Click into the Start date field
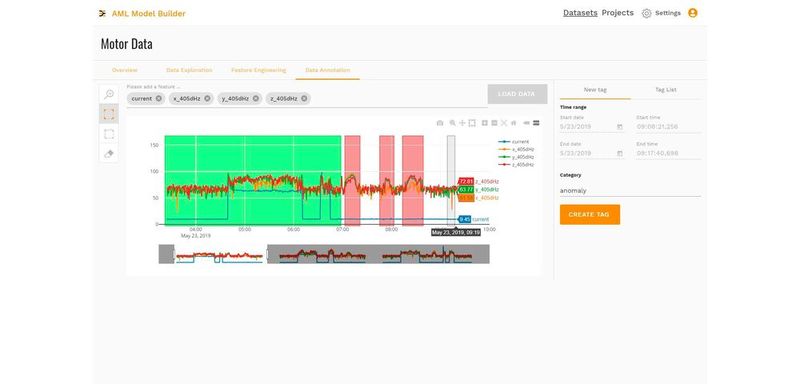Viewport: 800px width, 384px height. pos(592,126)
